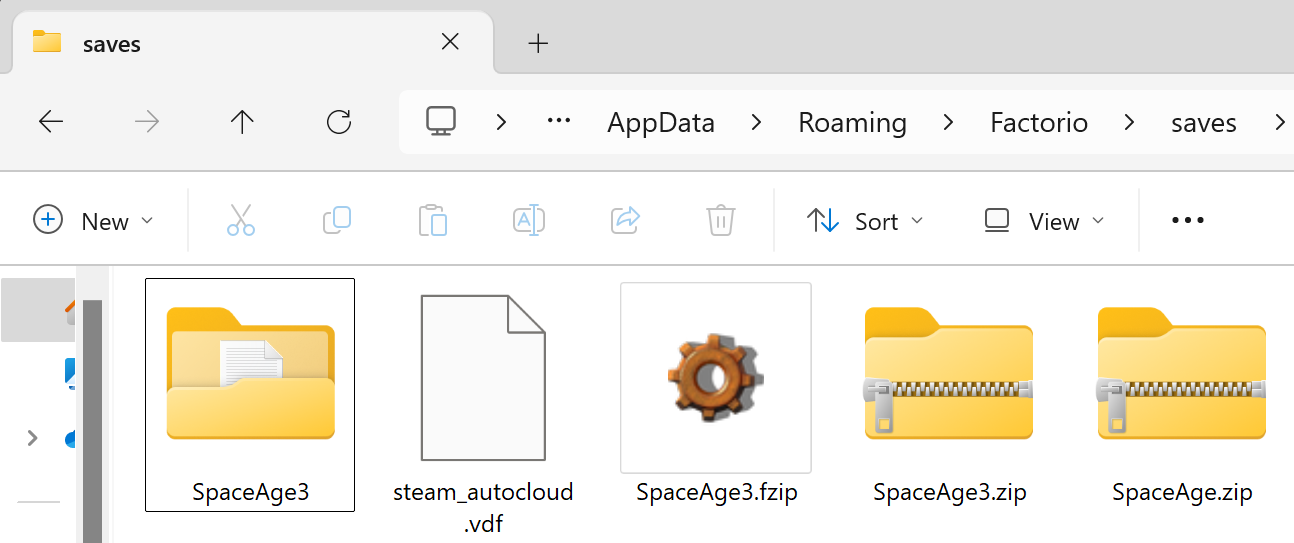Expand the navigation pane tree chevron
This screenshot has height=543, width=1294.
tap(33, 437)
